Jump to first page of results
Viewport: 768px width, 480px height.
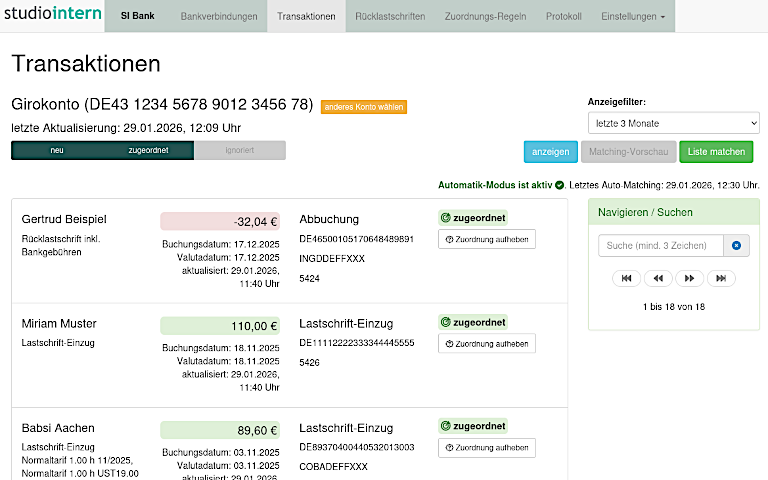626,278
